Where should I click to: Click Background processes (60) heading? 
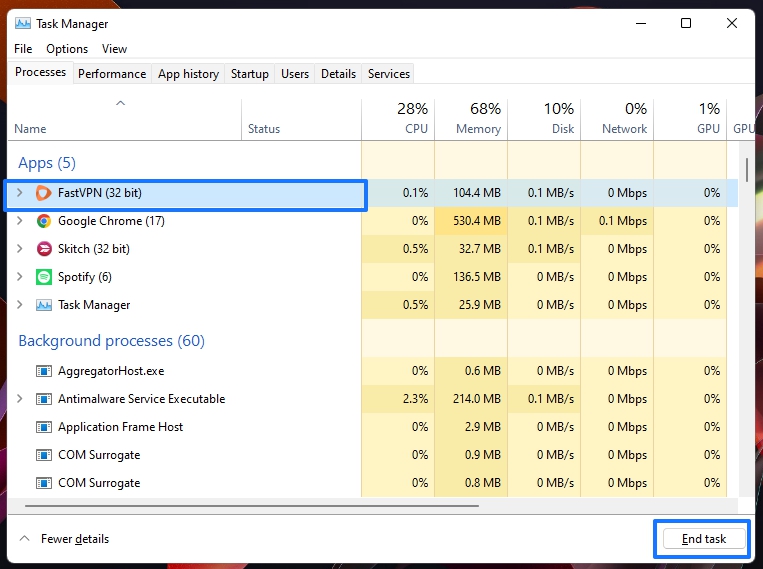point(111,341)
